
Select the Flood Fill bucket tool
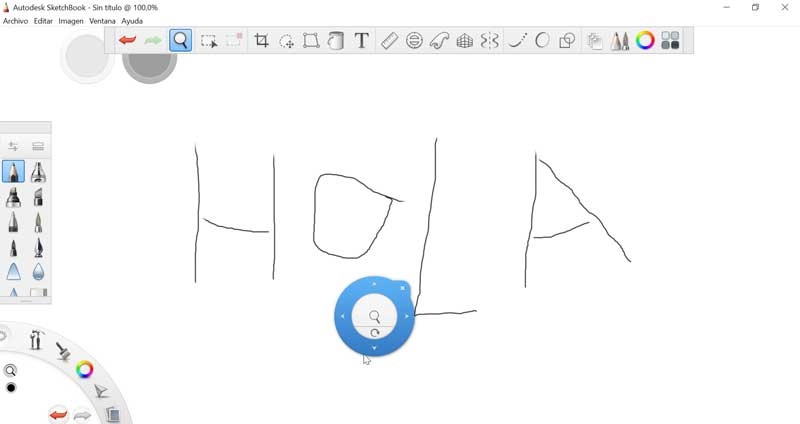click(336, 40)
